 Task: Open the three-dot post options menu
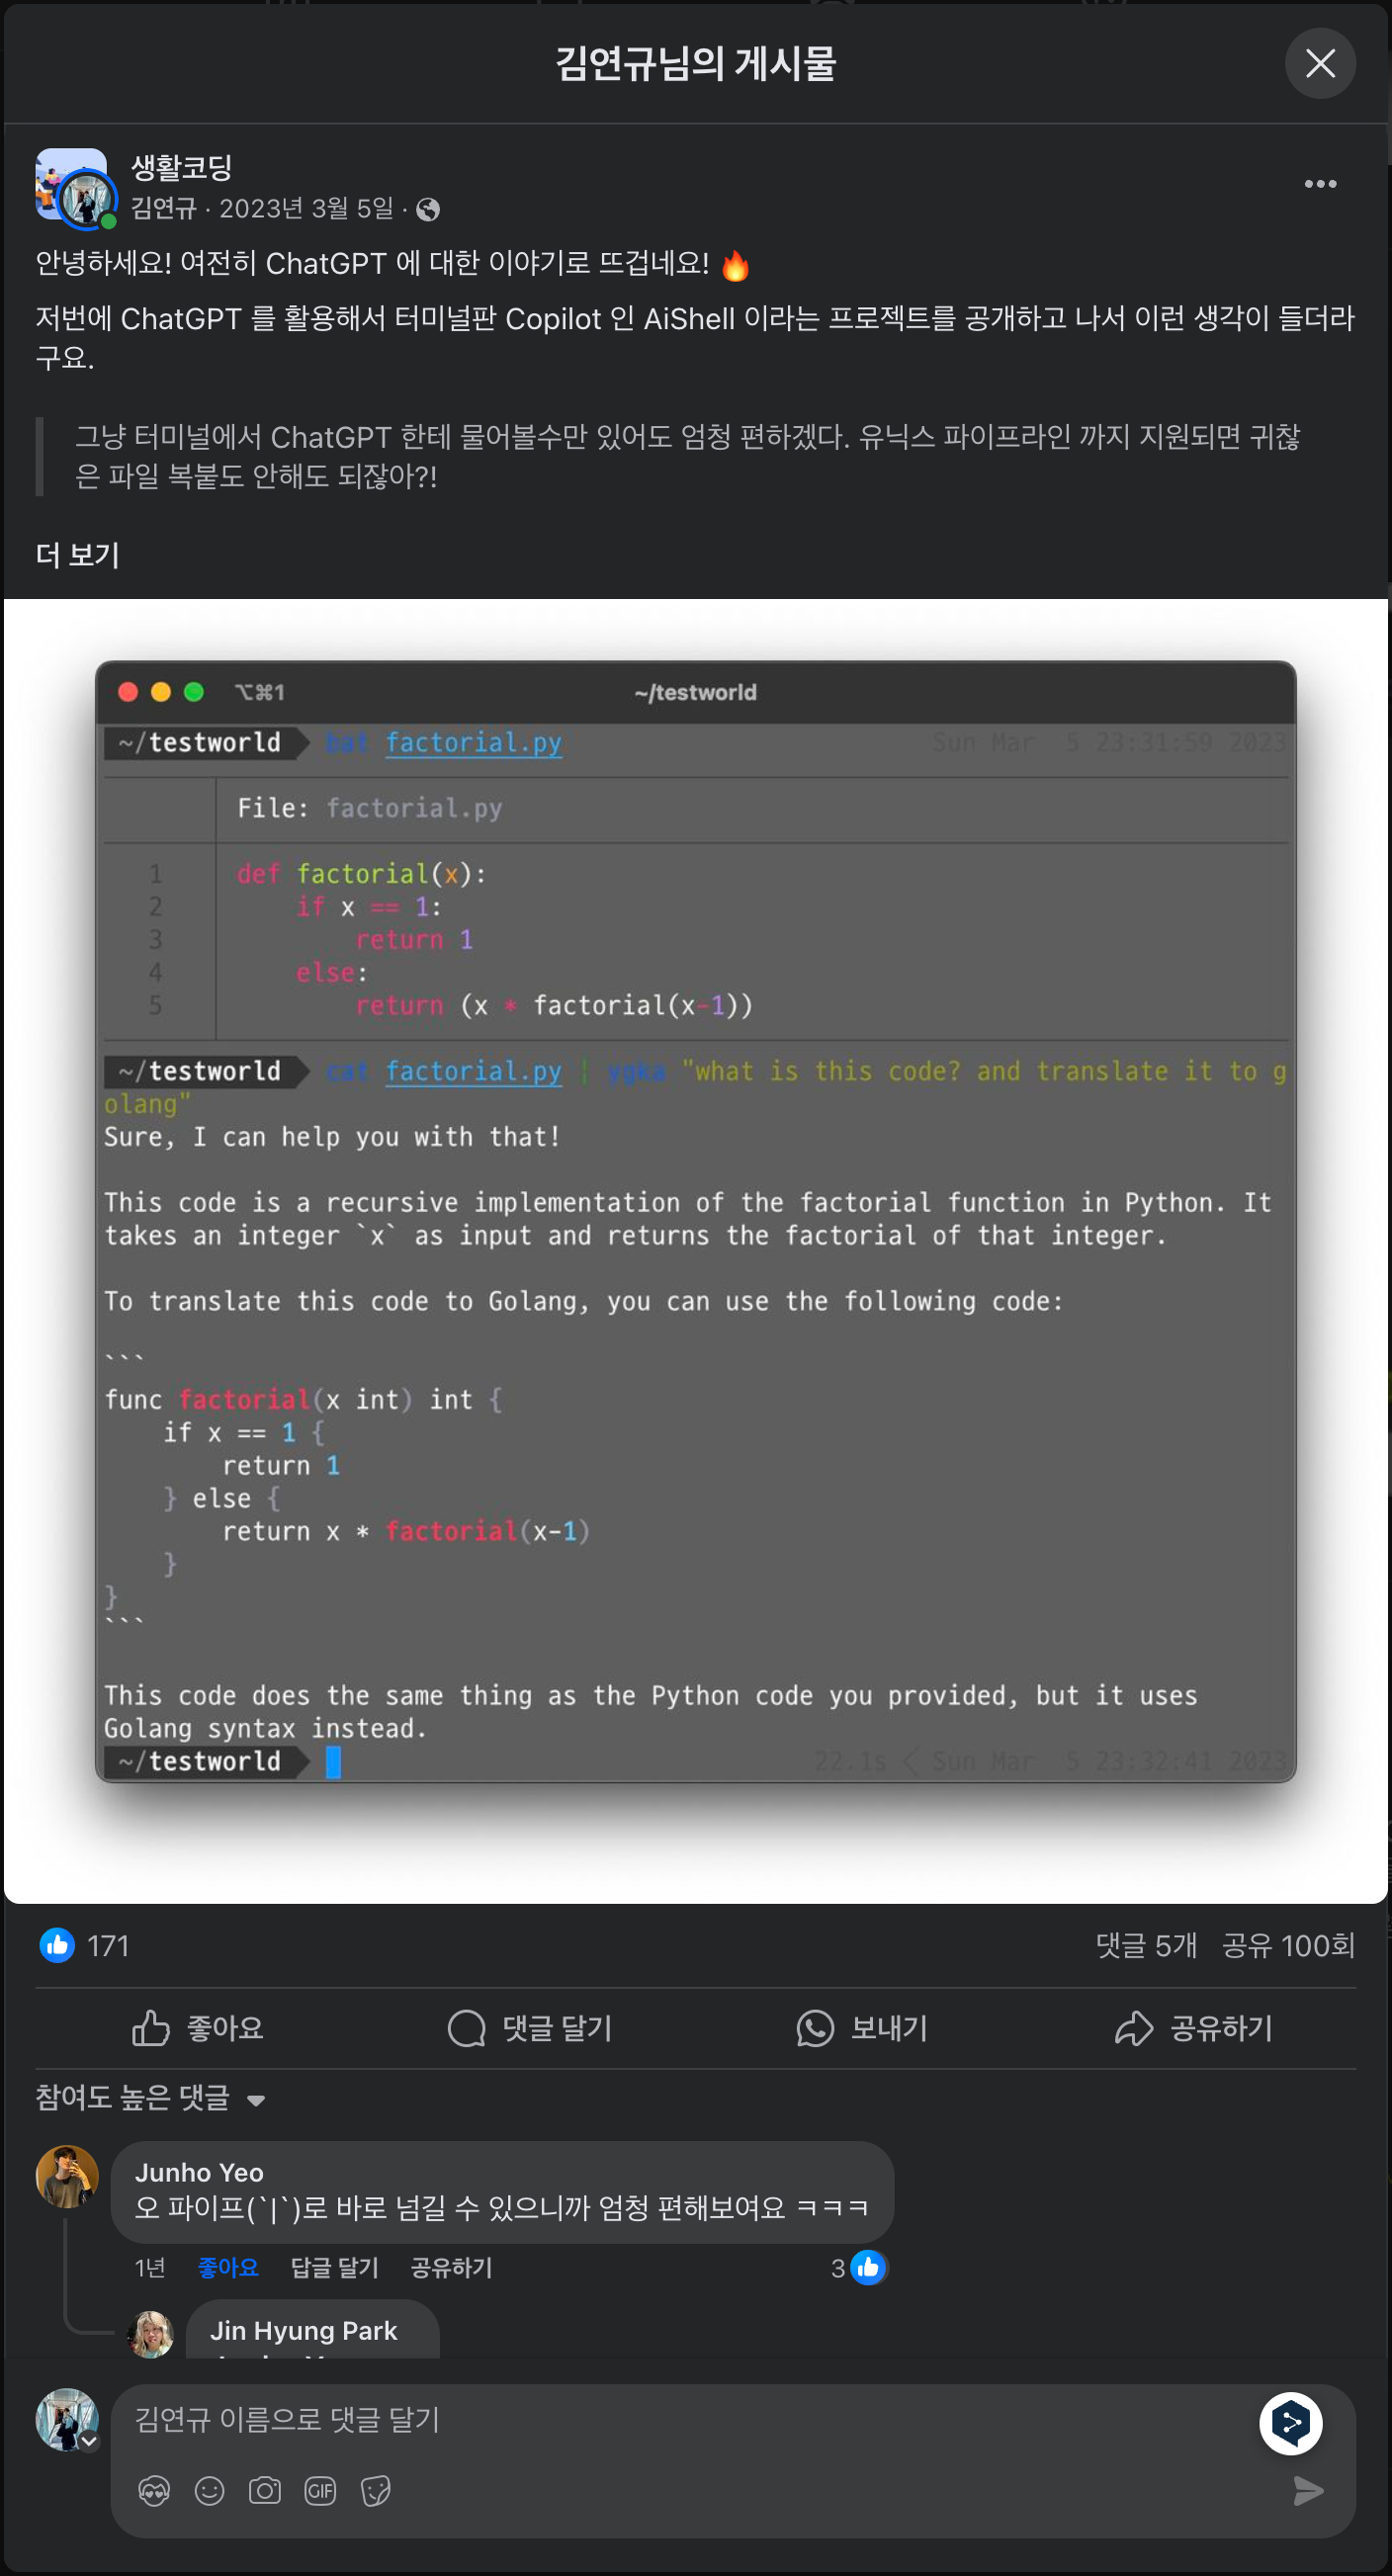1319,184
